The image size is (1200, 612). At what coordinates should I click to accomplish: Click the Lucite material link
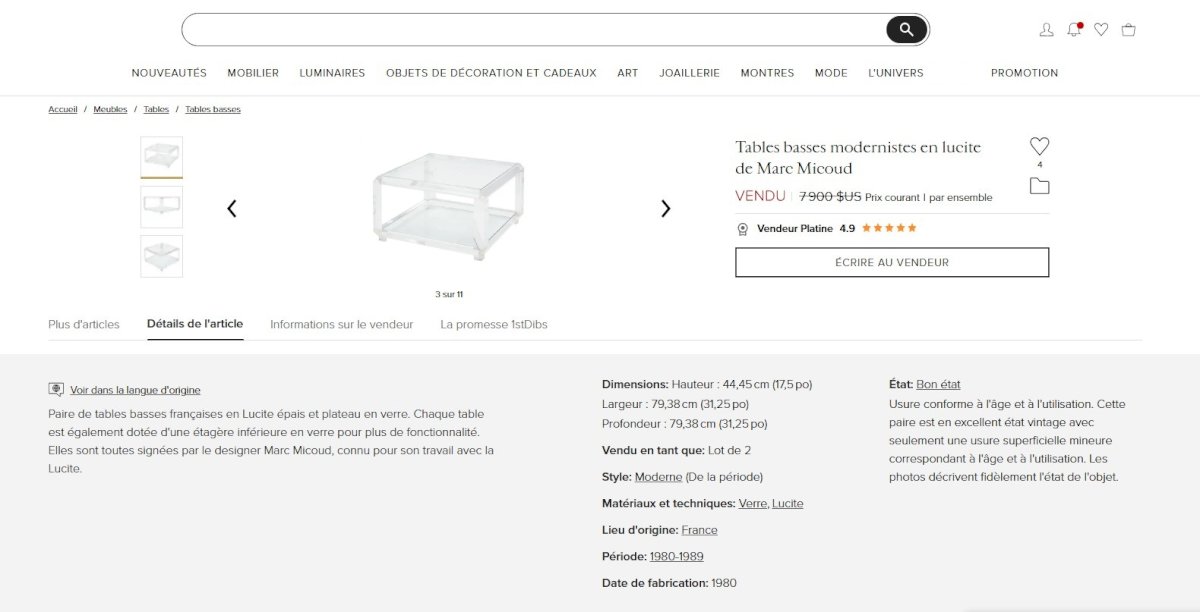[787, 503]
